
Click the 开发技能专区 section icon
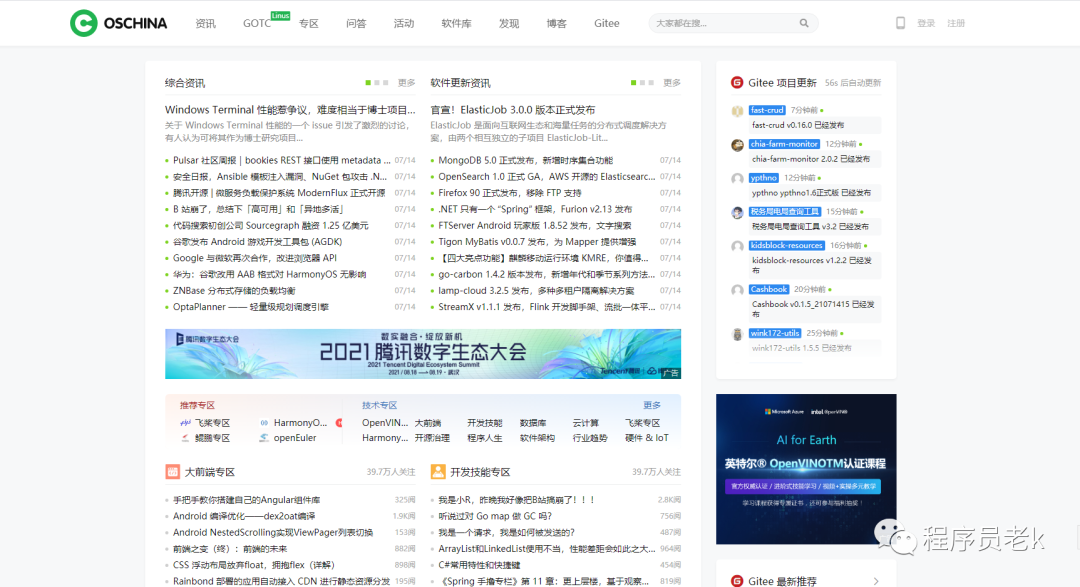tap(438, 472)
